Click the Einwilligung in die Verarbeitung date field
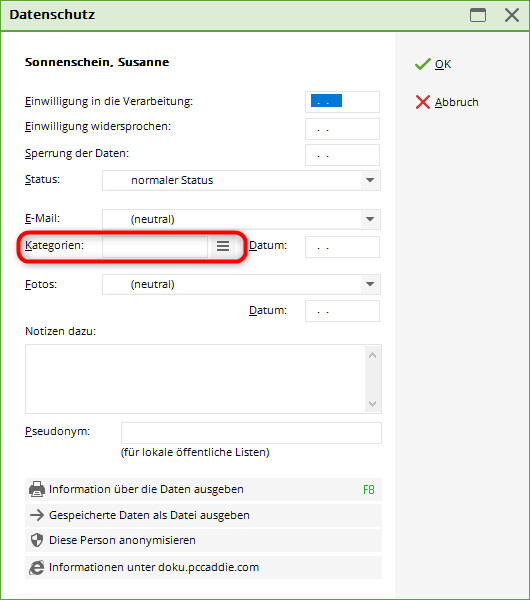This screenshot has height=600, width=530. click(342, 102)
